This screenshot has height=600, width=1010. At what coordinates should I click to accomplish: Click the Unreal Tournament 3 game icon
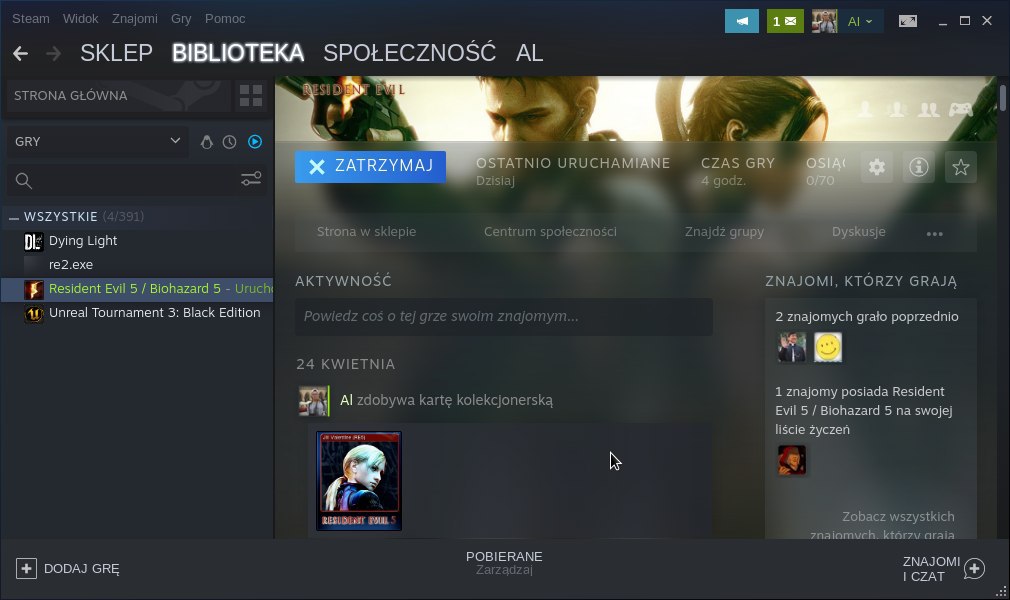33,313
